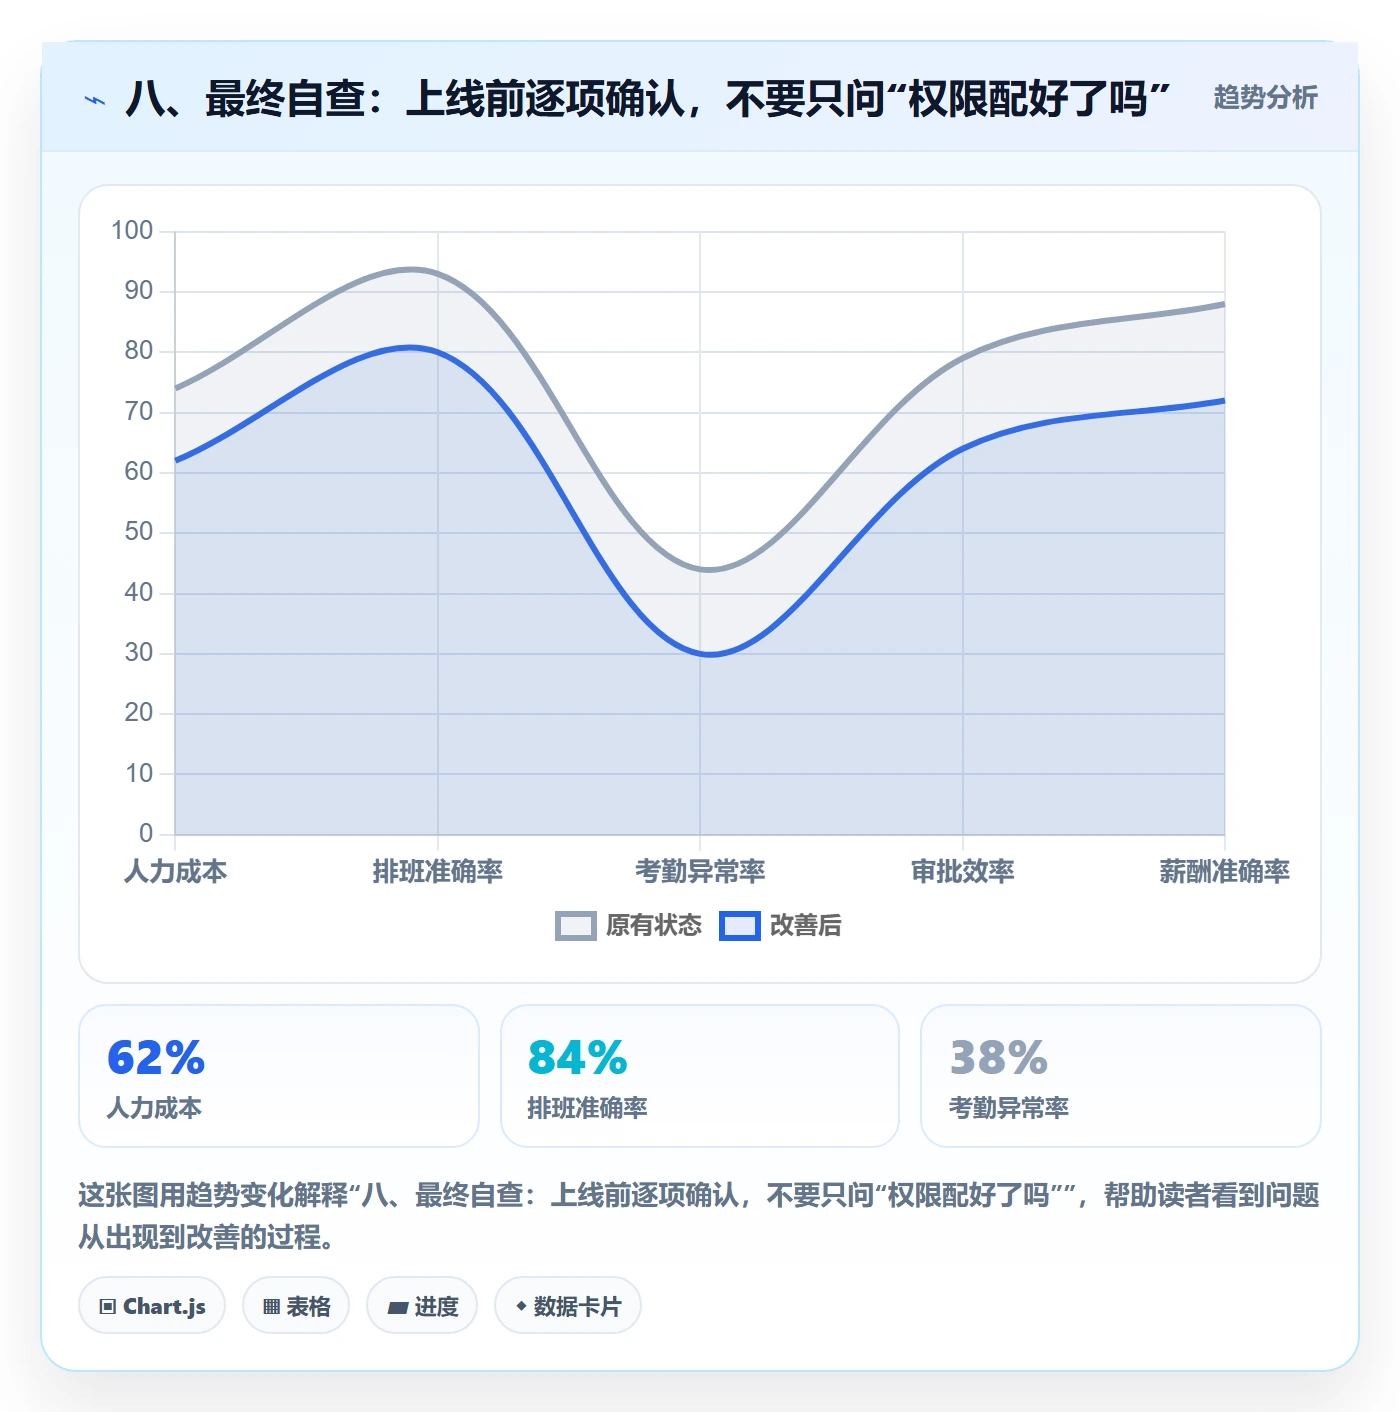Click the 62% value text
This screenshot has width=1400, height=1412.
156,1058
